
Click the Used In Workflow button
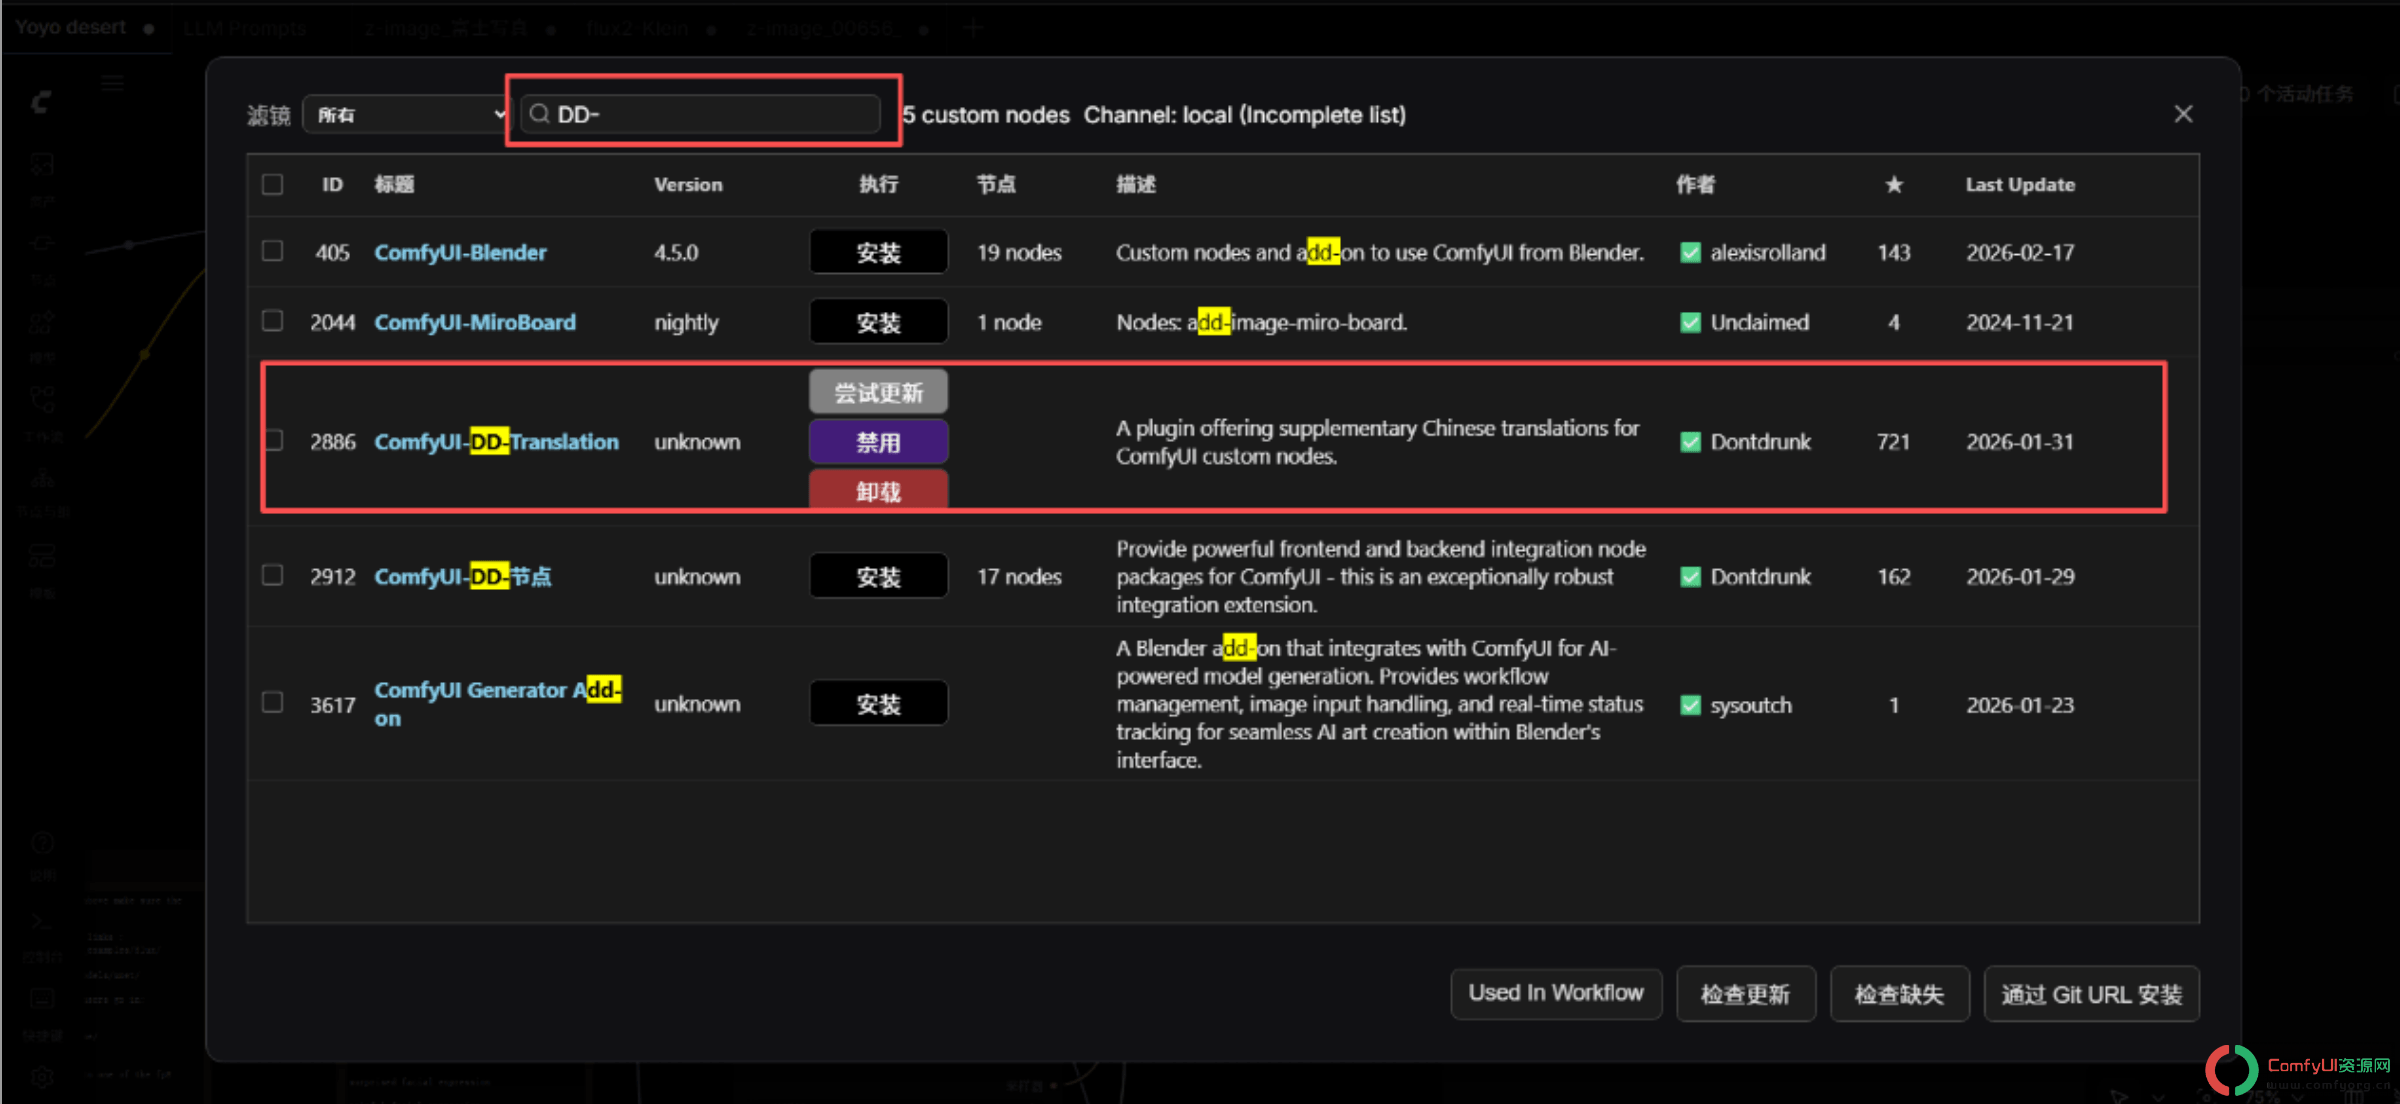1555,993
